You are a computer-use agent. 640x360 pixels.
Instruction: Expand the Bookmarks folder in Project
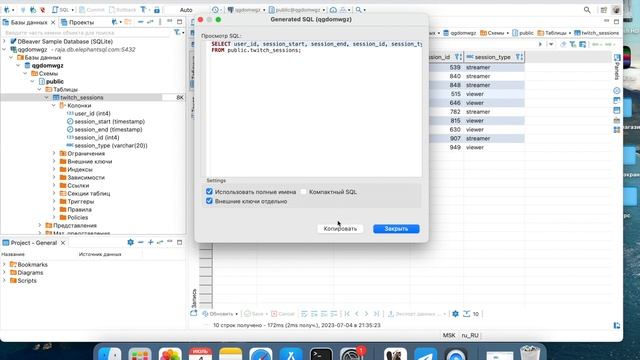click(4, 264)
